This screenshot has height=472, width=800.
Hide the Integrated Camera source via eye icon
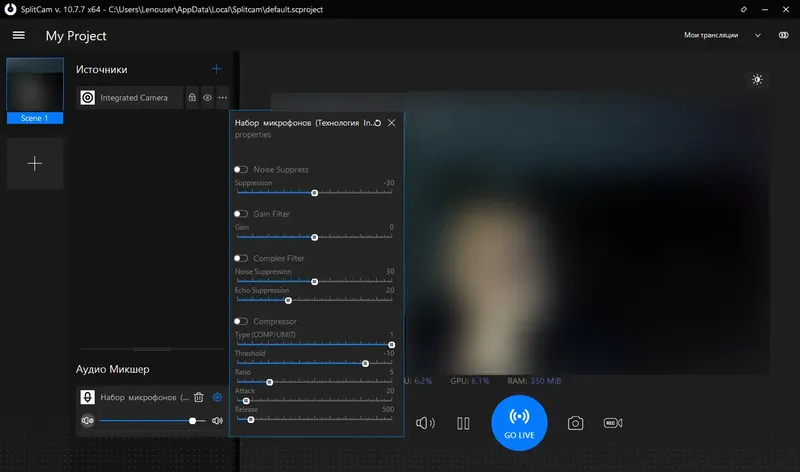coord(207,97)
